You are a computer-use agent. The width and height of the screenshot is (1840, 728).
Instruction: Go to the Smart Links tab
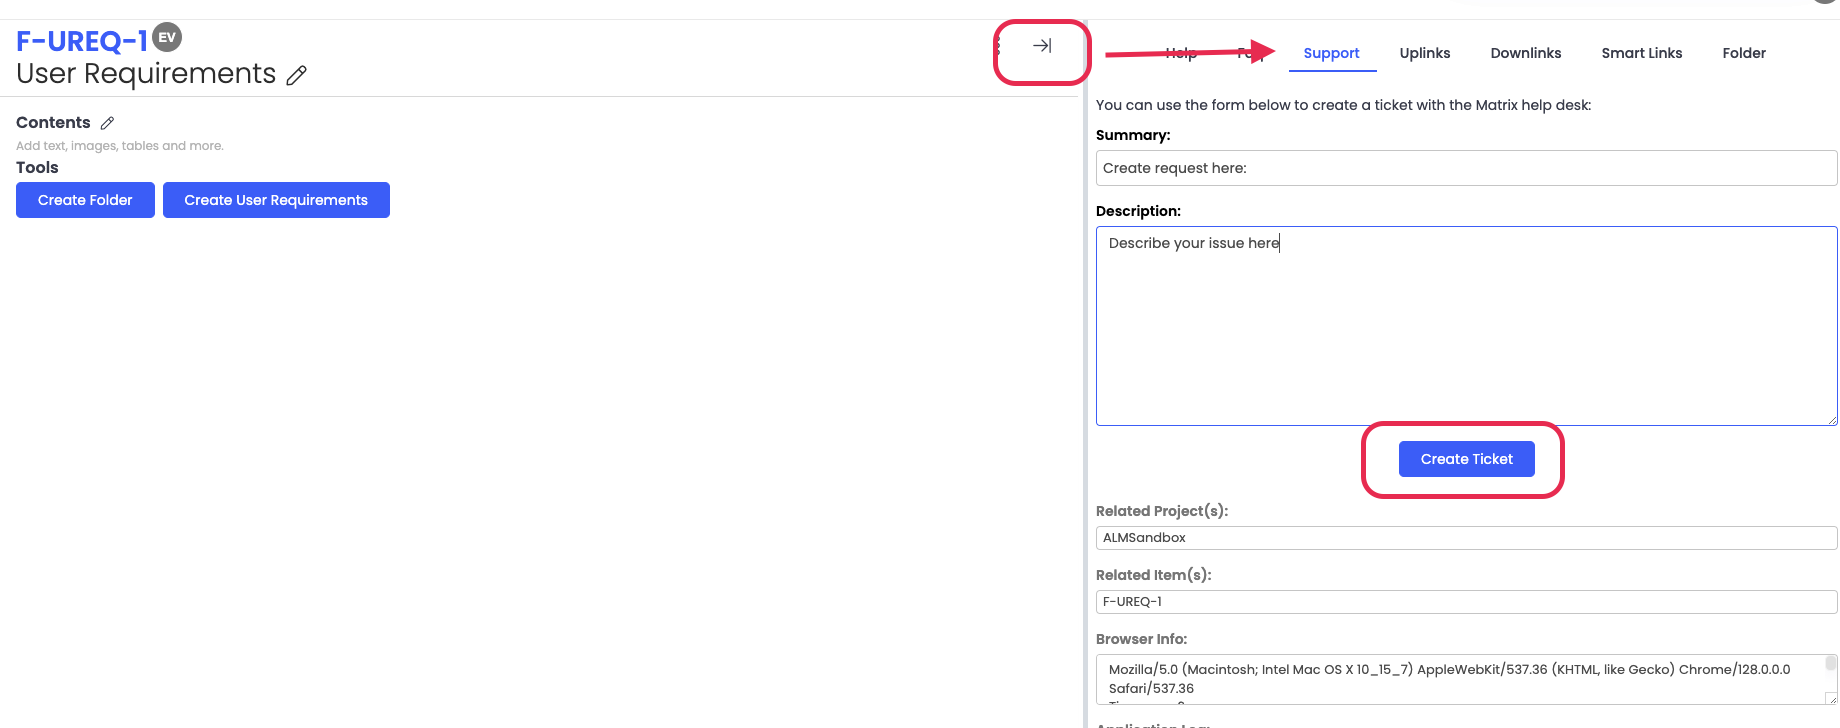pyautogui.click(x=1642, y=53)
